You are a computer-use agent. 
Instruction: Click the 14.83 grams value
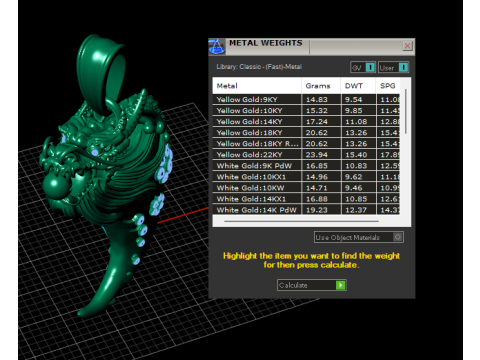click(x=317, y=99)
